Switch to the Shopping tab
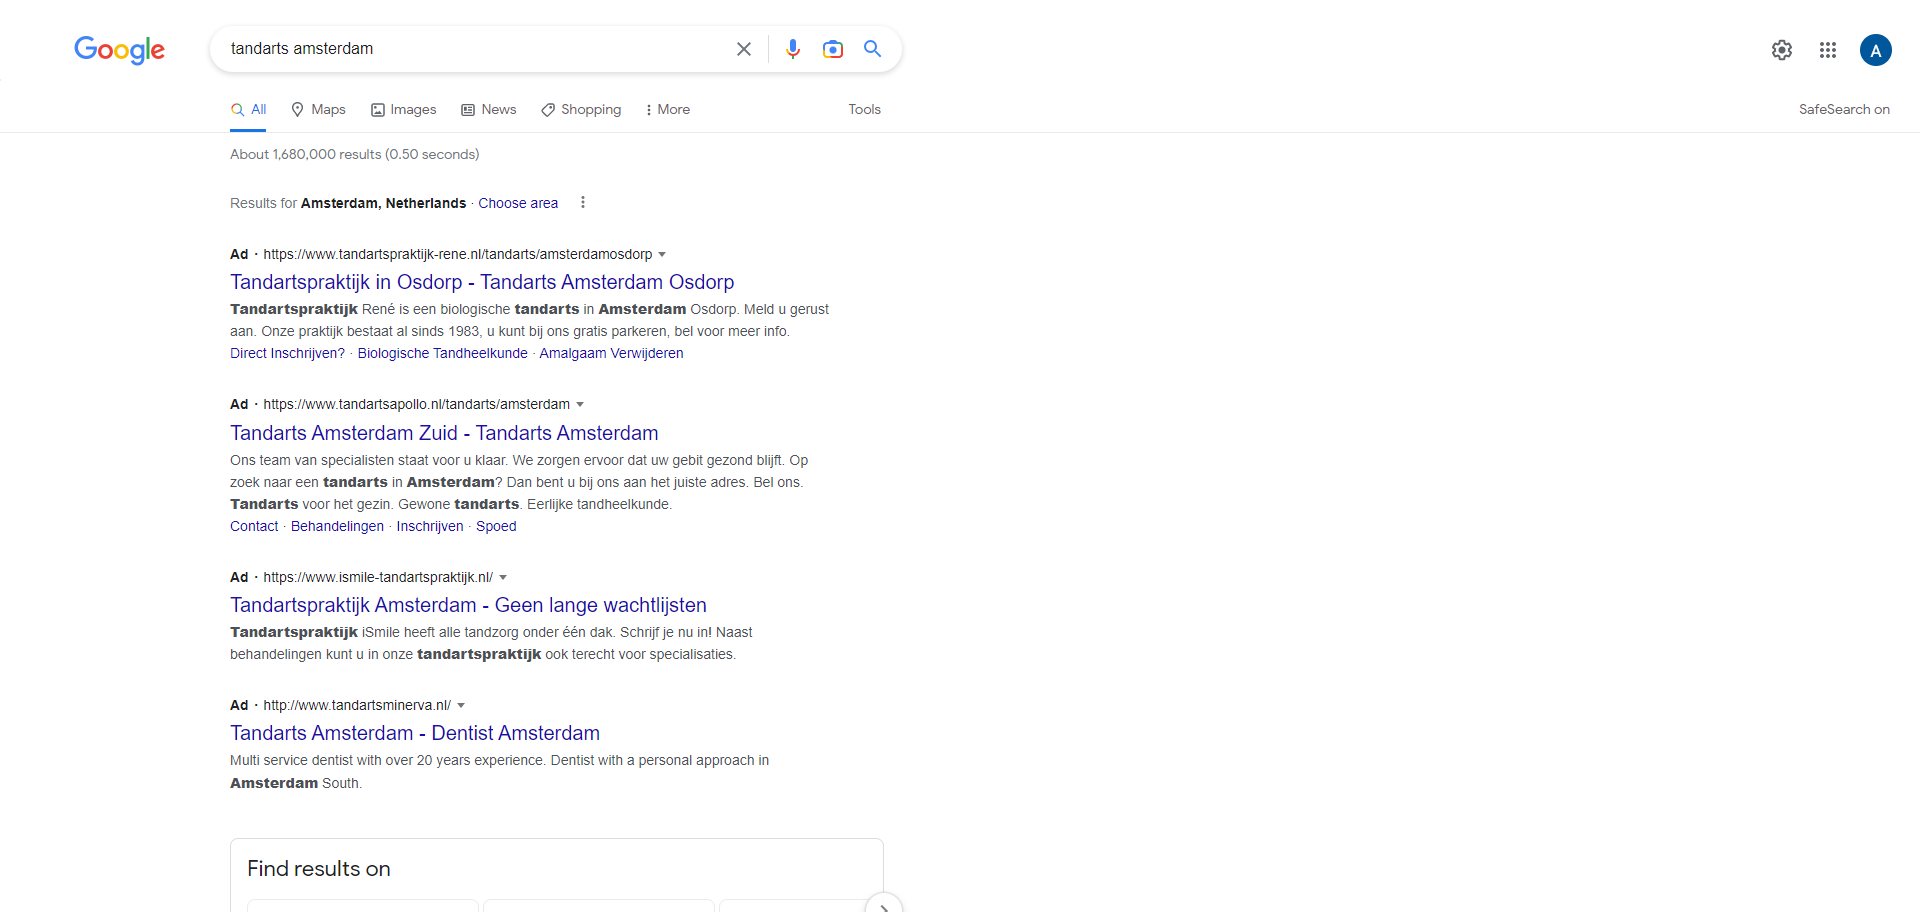Screen dimensions: 1920x912 tap(581, 110)
